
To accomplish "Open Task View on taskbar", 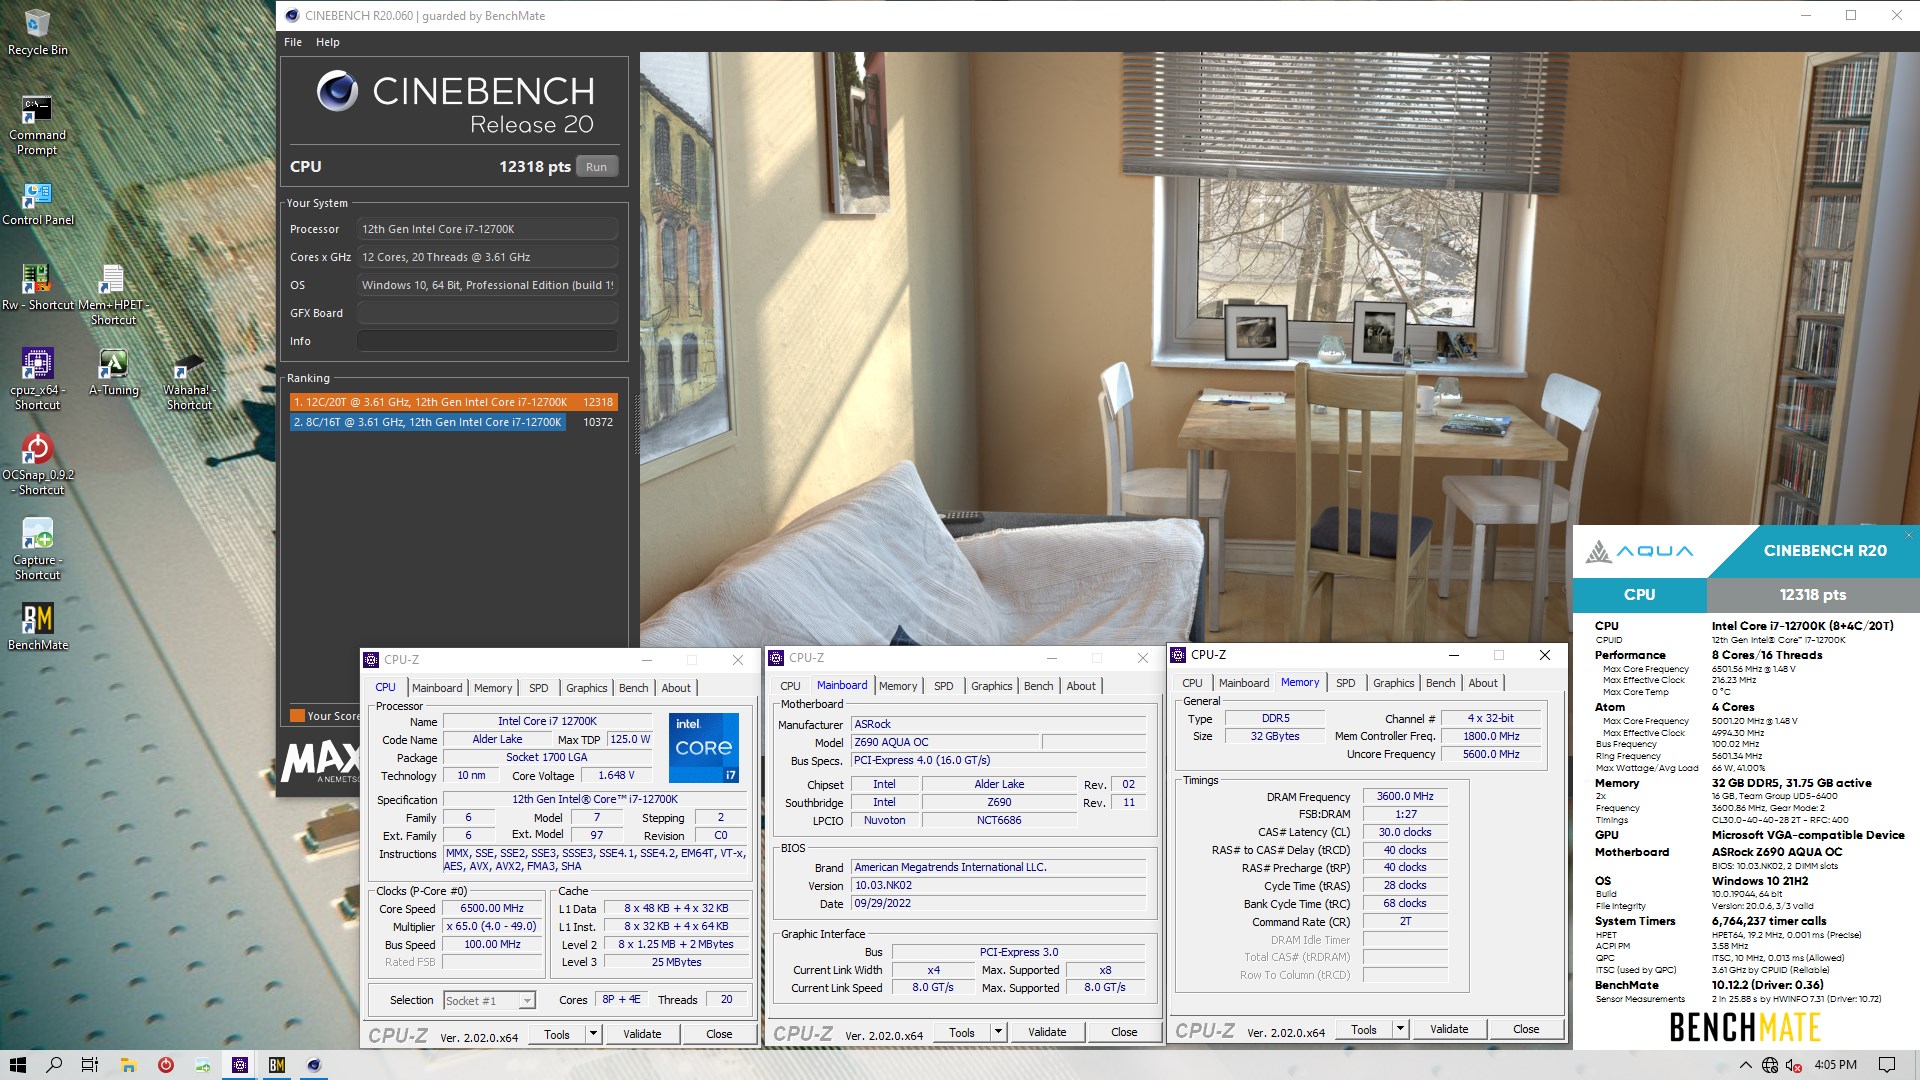I will pos(90,1065).
